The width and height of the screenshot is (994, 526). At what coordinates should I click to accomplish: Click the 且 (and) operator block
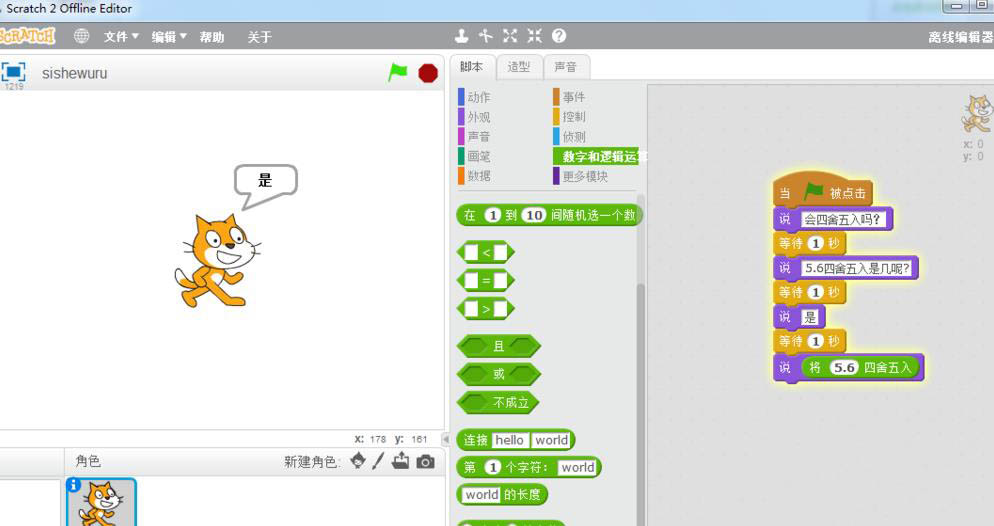click(498, 346)
